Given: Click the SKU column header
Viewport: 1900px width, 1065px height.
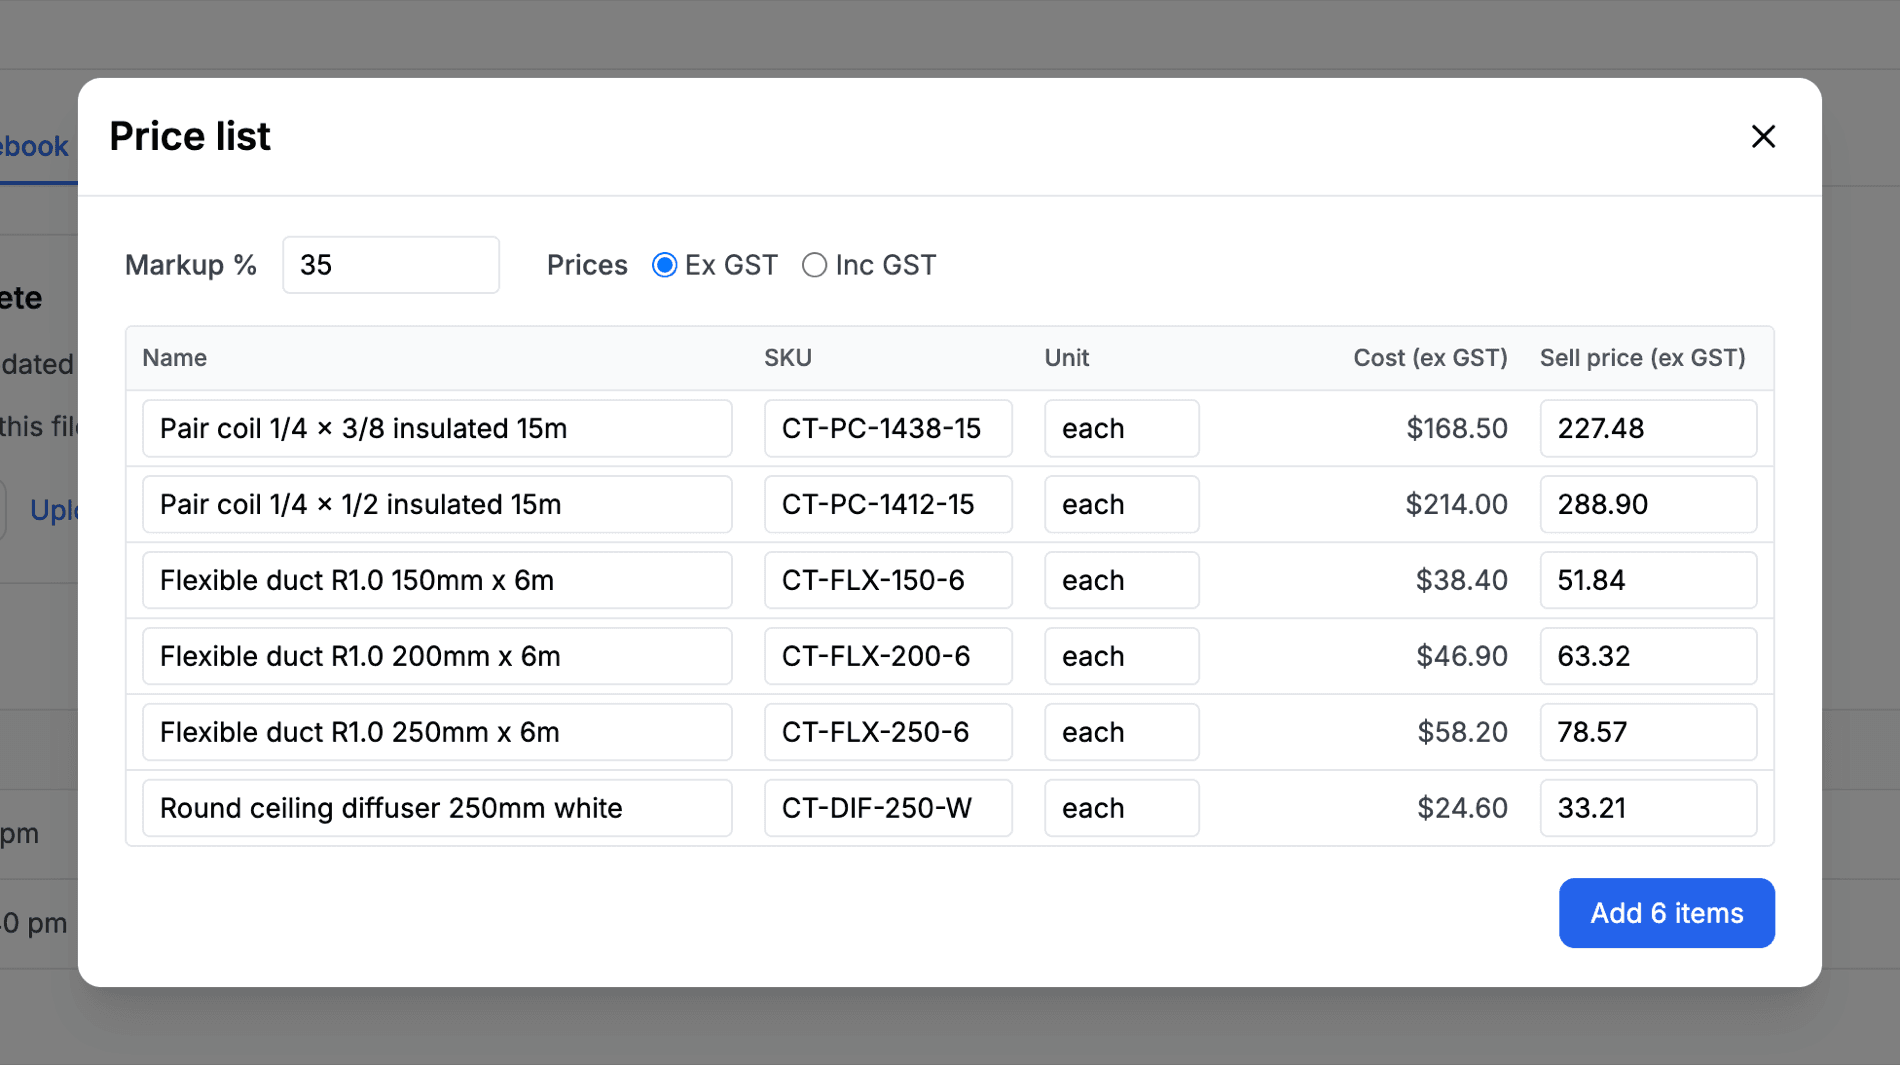Looking at the screenshot, I should (788, 358).
